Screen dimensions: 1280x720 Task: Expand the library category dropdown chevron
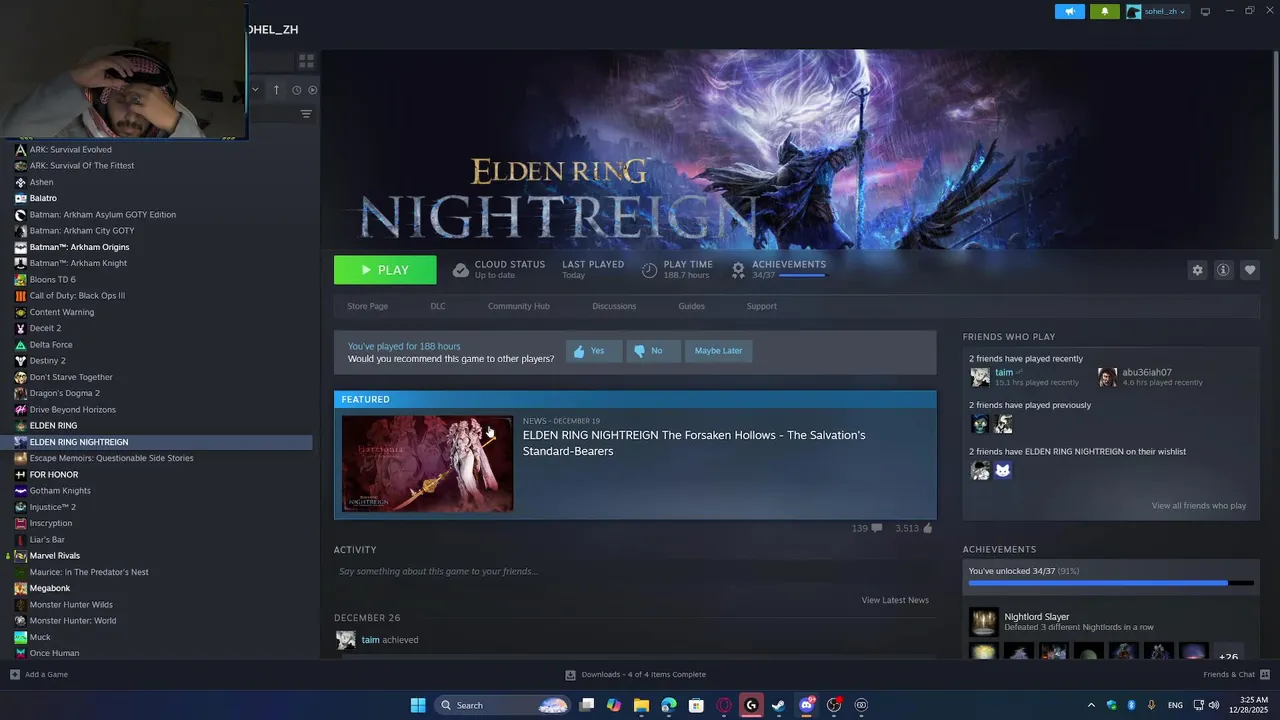click(x=255, y=90)
